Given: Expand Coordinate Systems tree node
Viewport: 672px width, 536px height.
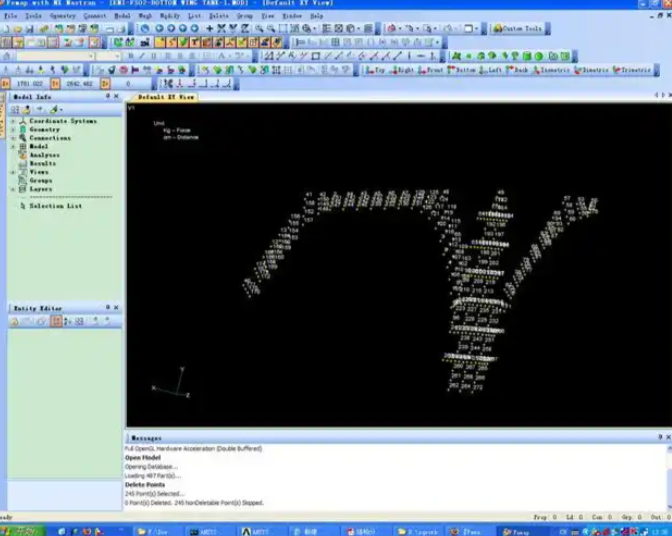Looking at the screenshot, I should pyautogui.click(x=13, y=121).
